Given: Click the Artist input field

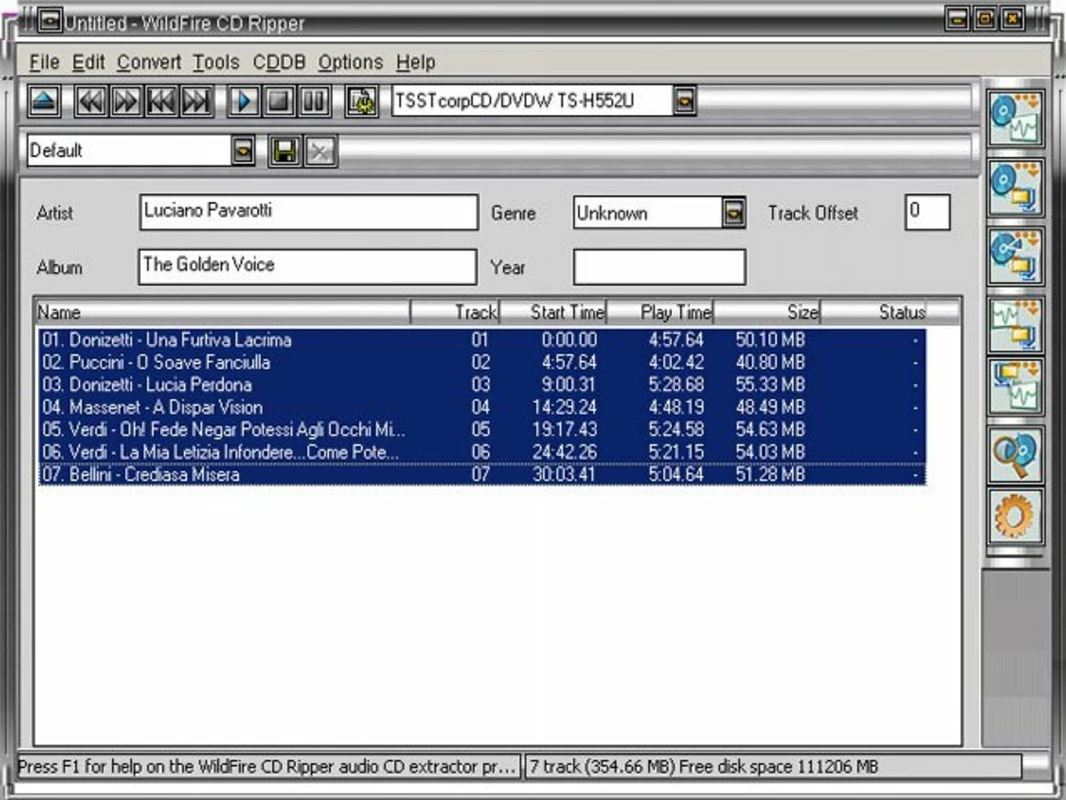Looking at the screenshot, I should coord(309,212).
